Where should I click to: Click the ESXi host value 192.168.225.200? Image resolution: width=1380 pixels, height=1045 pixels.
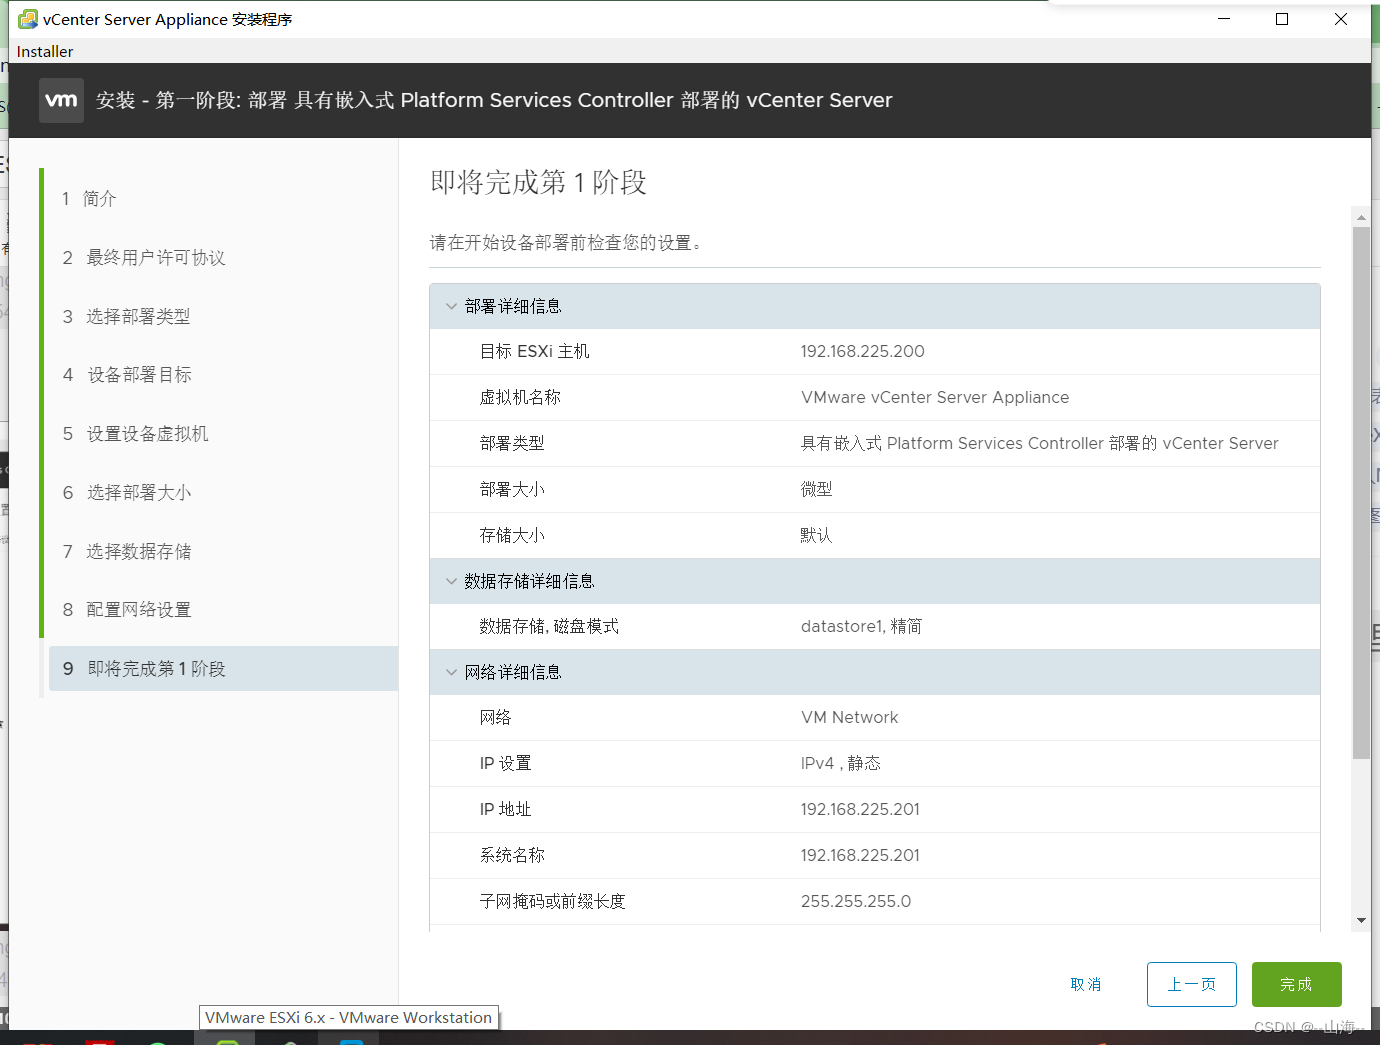[x=862, y=351]
